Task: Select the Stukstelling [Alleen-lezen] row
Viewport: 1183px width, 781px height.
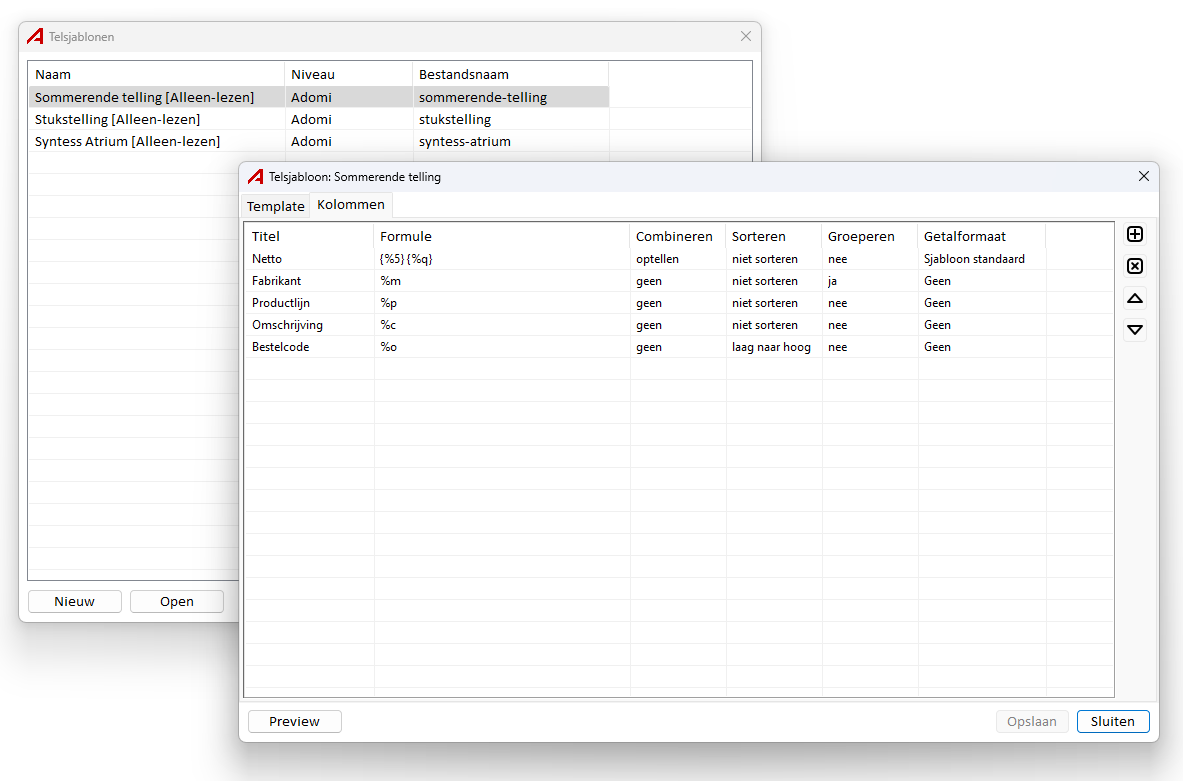Action: [319, 119]
